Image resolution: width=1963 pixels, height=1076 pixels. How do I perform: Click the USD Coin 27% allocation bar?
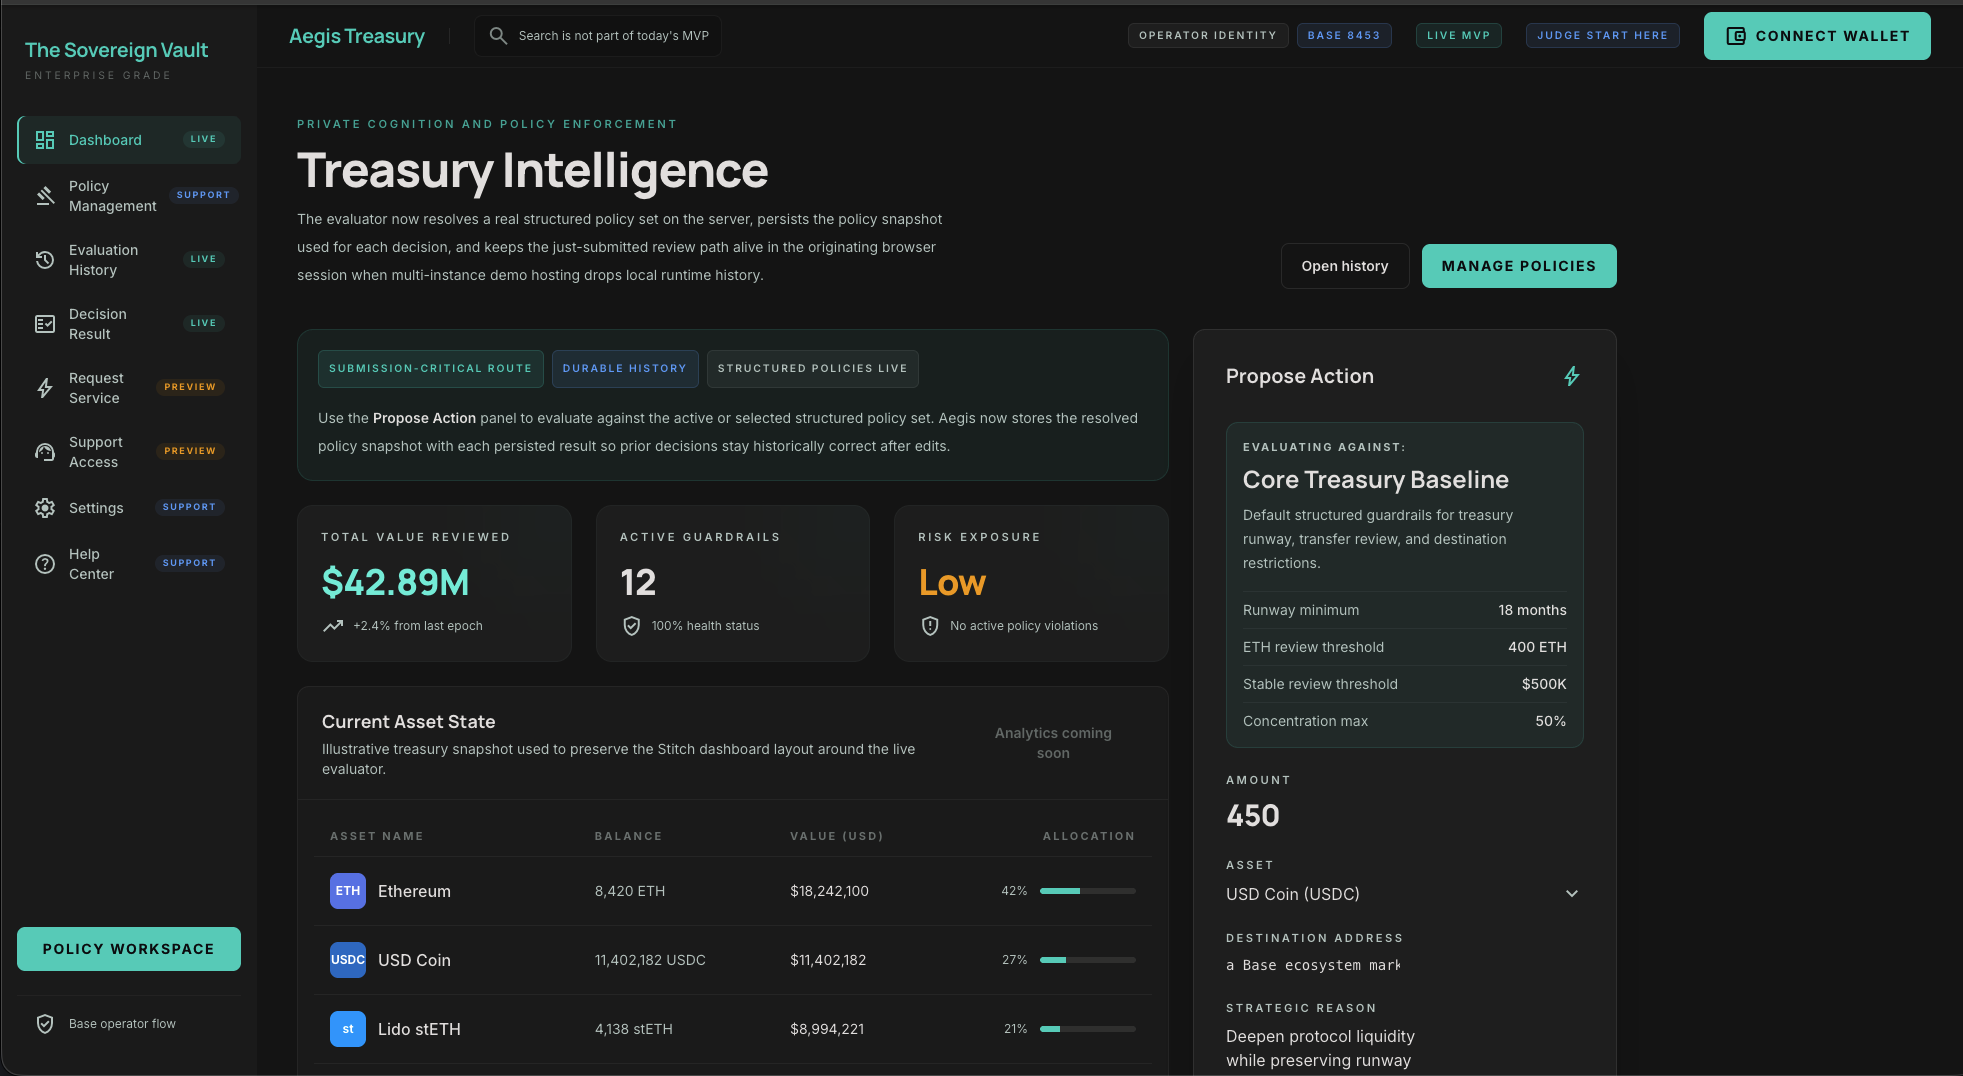tap(1088, 960)
